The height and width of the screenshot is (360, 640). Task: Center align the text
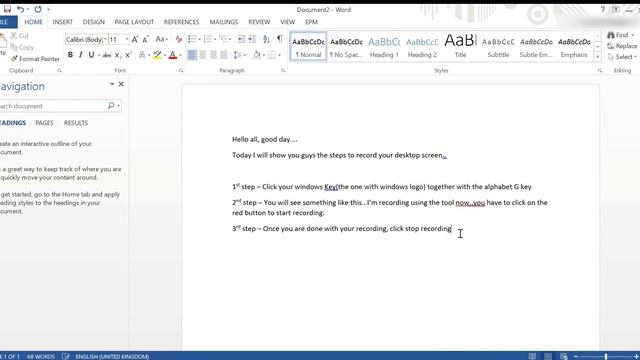(x=202, y=55)
